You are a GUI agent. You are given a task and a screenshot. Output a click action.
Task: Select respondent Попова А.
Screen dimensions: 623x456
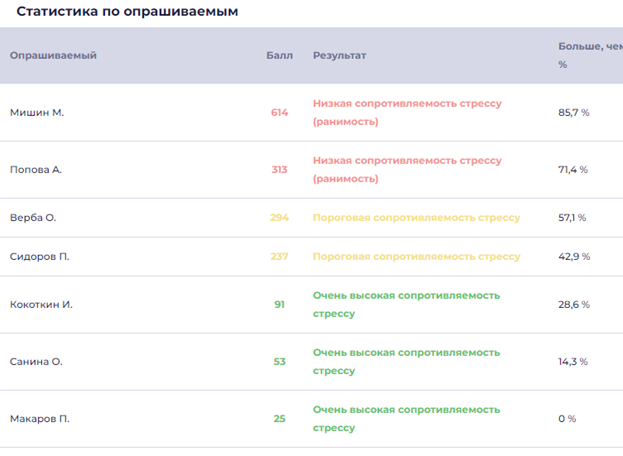click(36, 170)
